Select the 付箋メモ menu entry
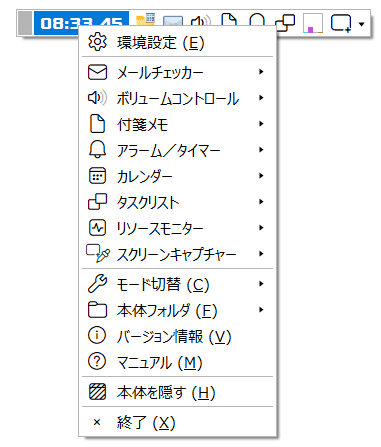The image size is (381, 447). point(177,124)
